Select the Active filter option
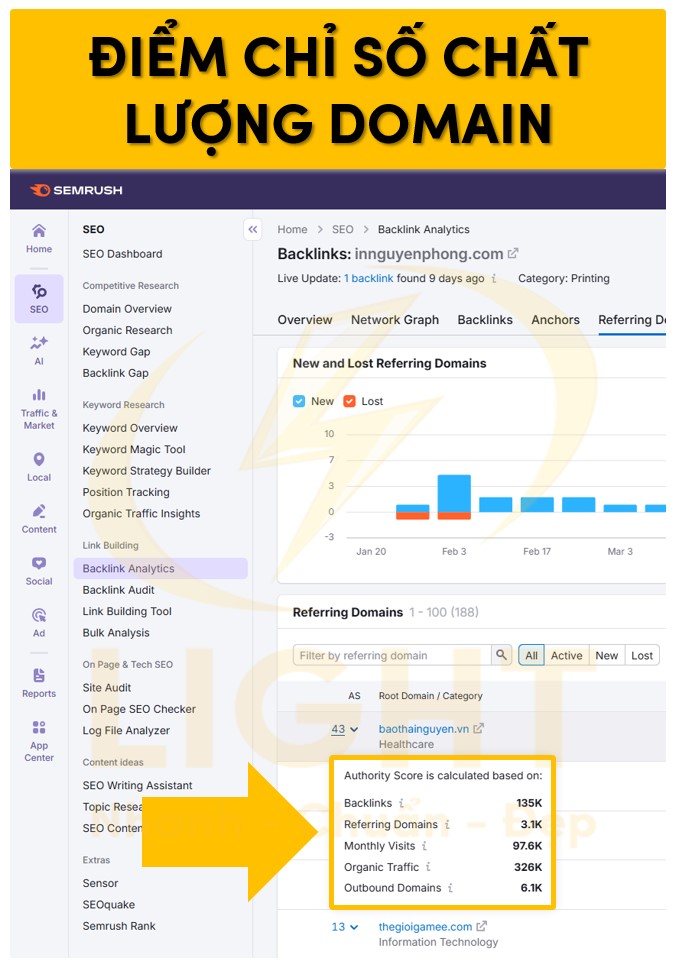Image resolution: width=678 pixels, height=971 pixels. click(567, 655)
